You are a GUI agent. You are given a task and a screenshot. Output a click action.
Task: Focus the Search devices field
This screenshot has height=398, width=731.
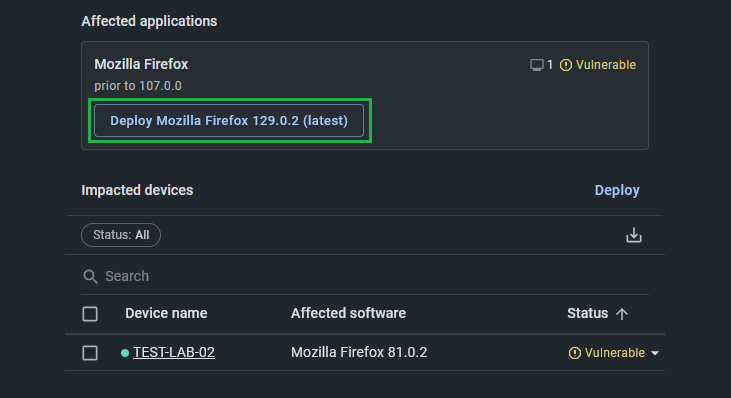click(365, 276)
